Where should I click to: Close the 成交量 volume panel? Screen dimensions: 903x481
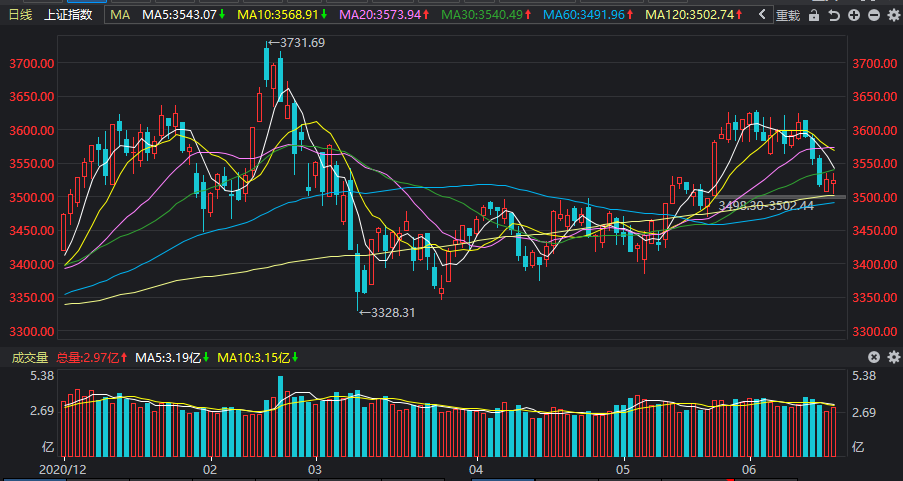[x=874, y=357]
